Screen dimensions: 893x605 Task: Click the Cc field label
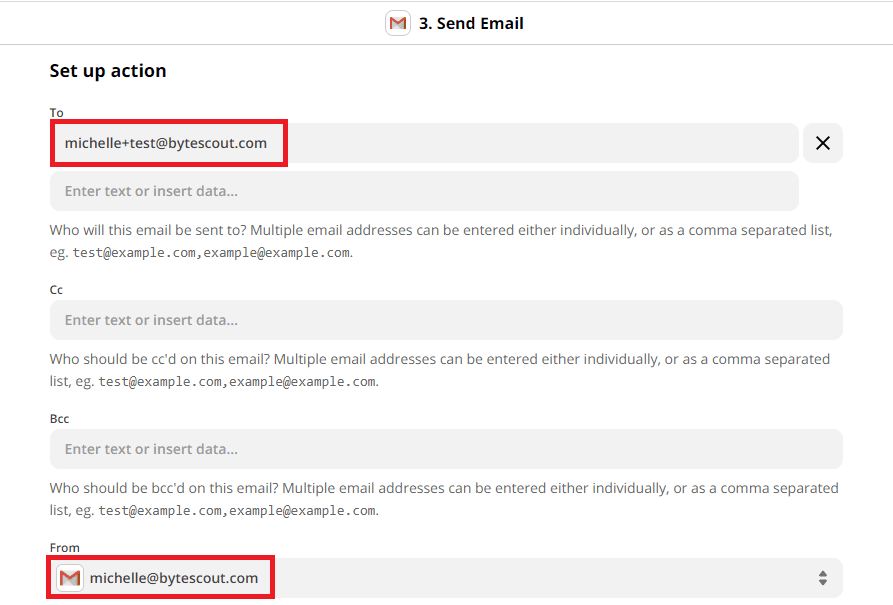point(55,289)
